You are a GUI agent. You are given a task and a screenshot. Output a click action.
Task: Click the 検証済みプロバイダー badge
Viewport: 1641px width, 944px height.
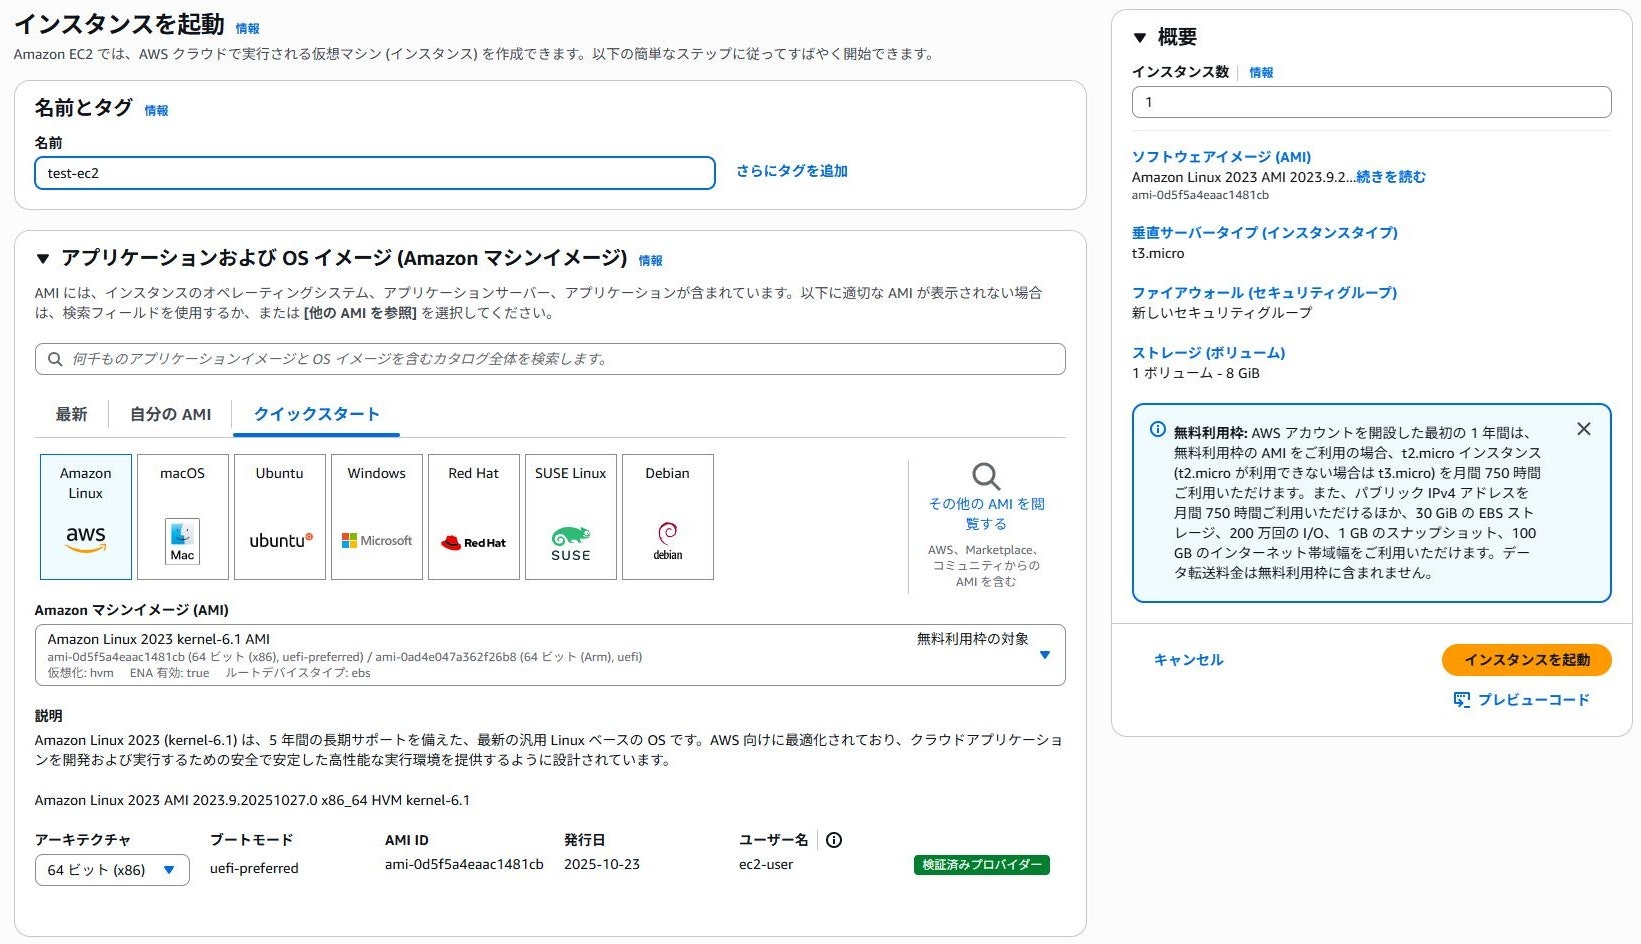(982, 865)
